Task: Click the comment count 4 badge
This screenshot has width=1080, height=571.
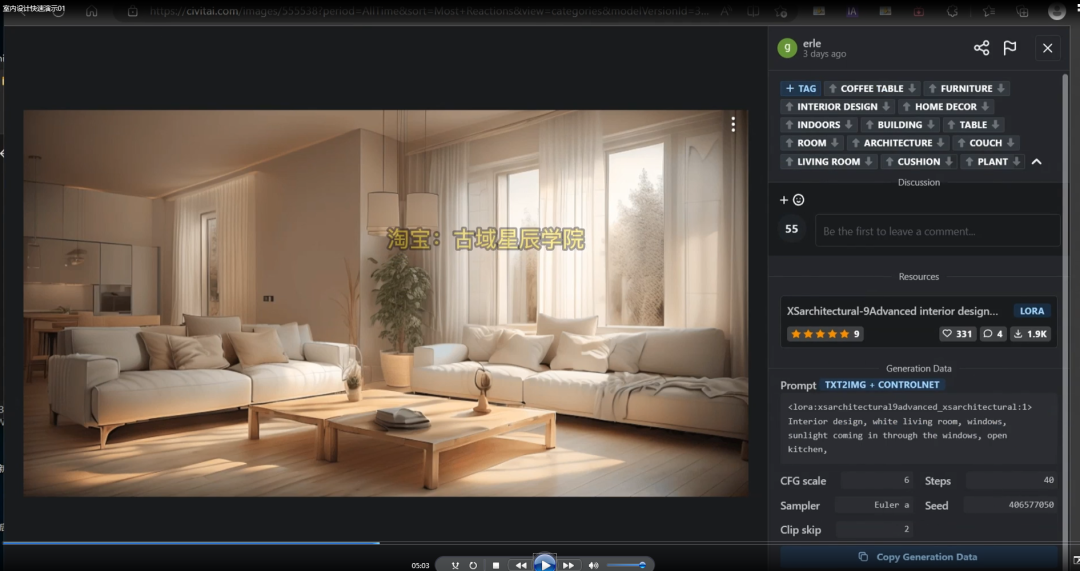Action: (x=993, y=334)
